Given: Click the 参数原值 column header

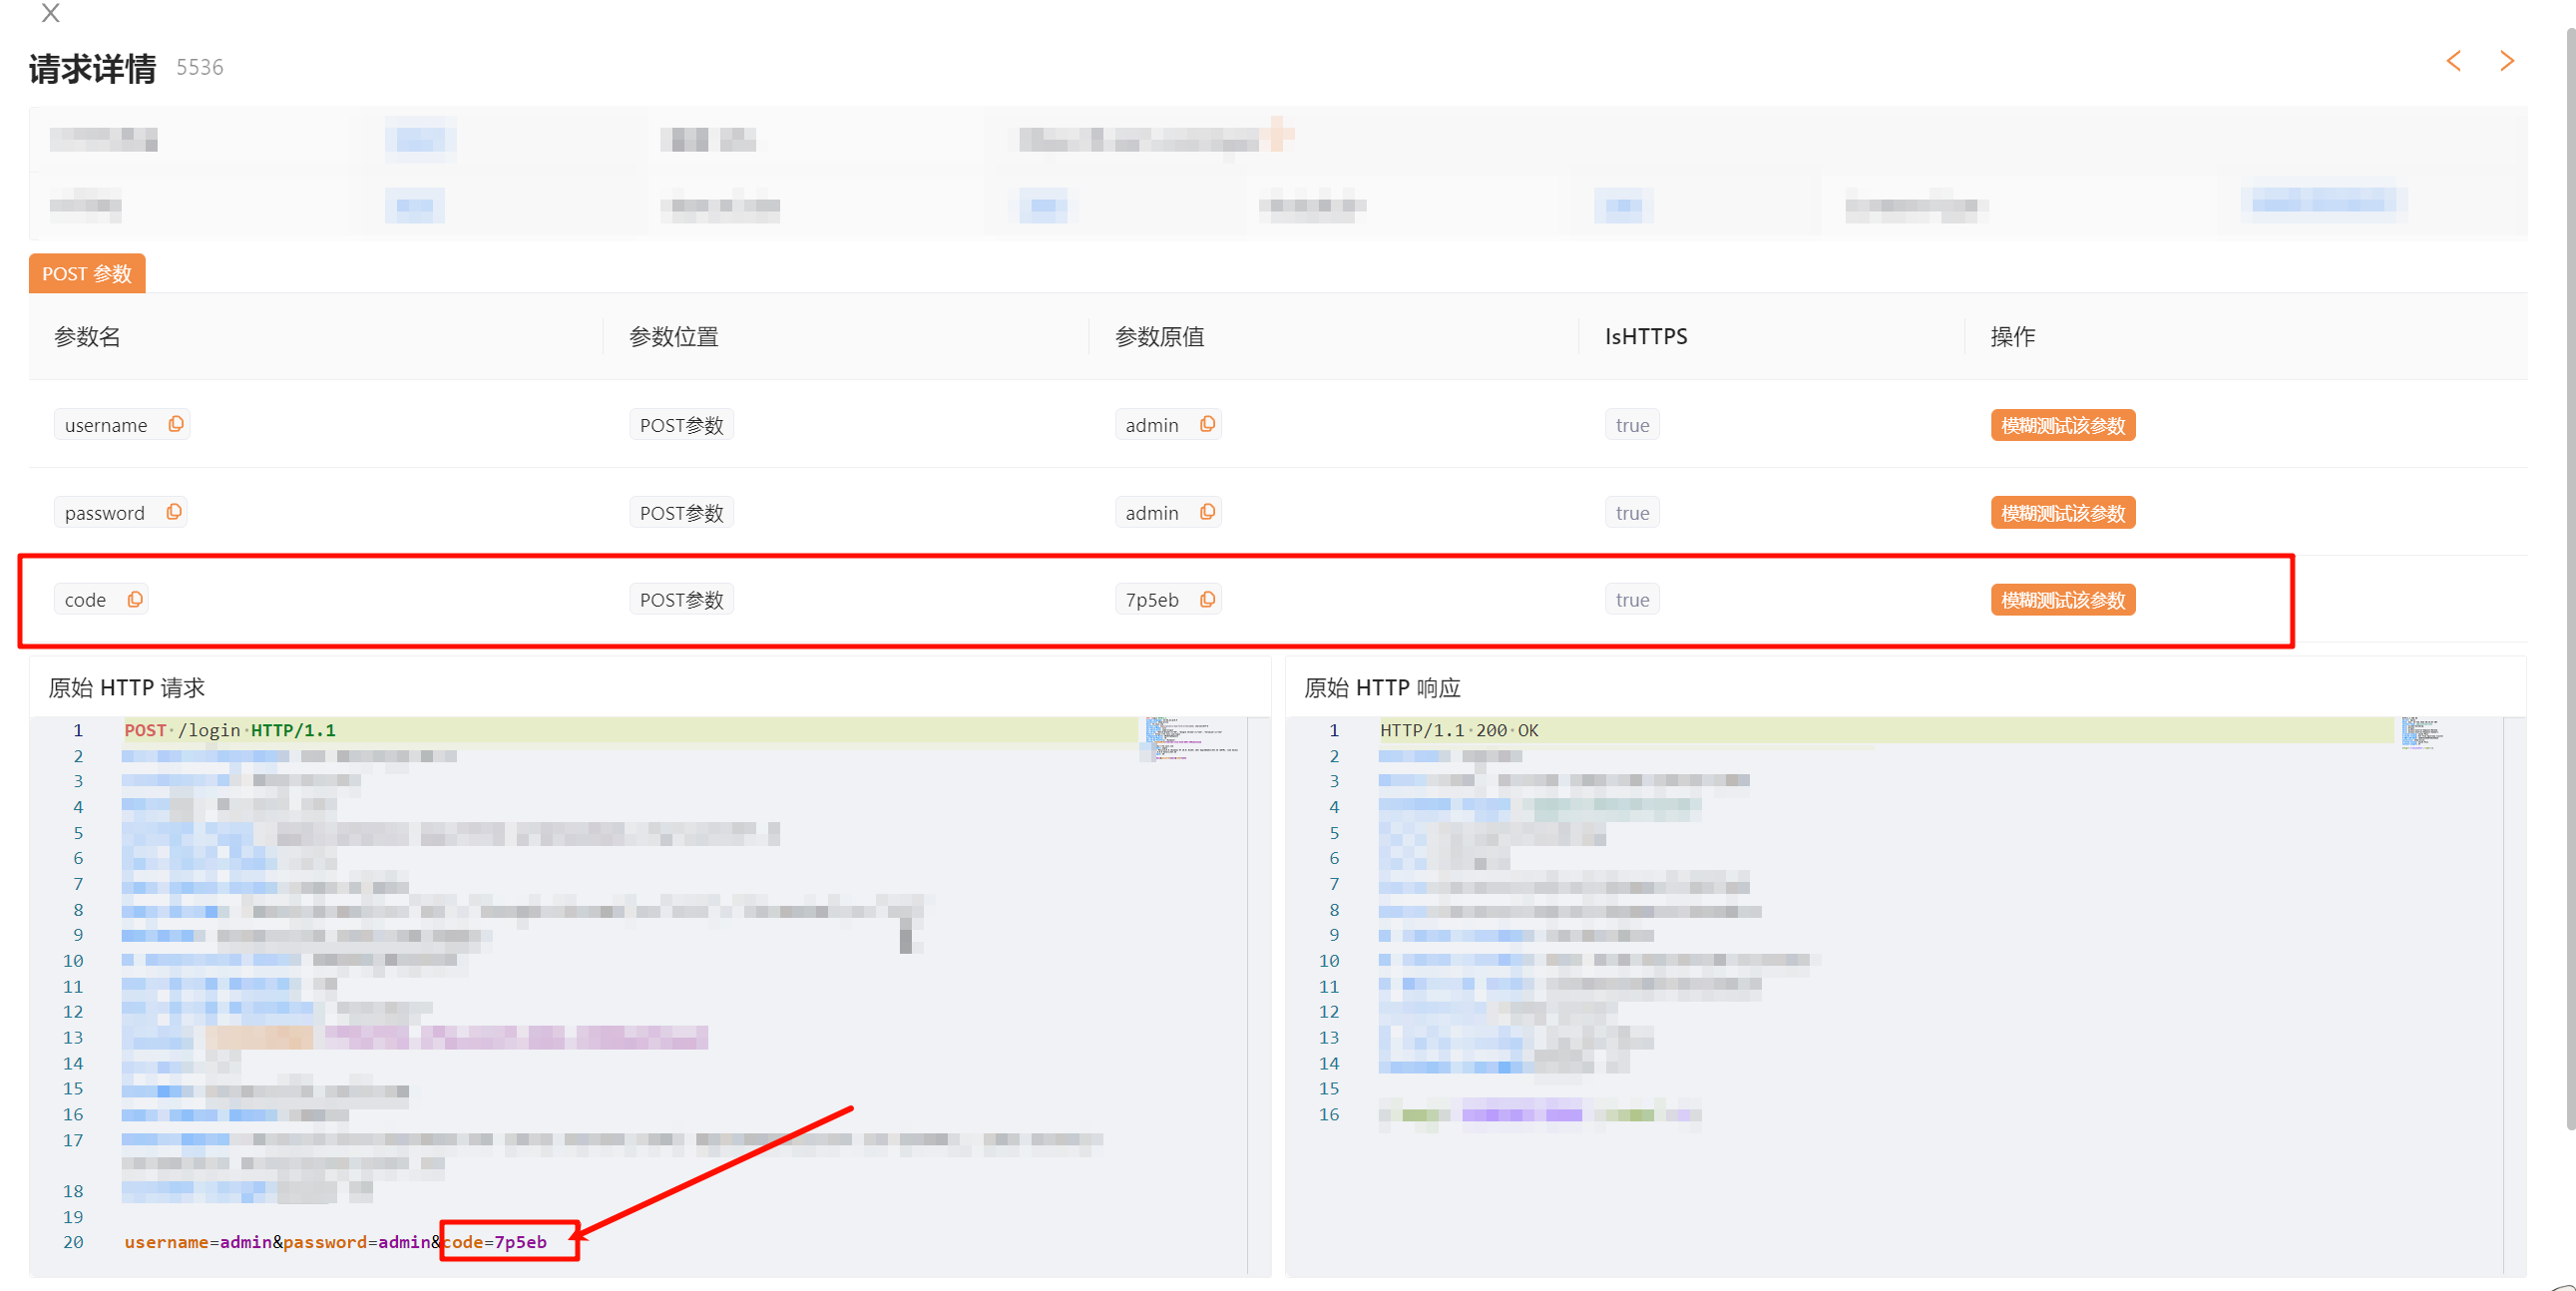Looking at the screenshot, I should point(1159,337).
